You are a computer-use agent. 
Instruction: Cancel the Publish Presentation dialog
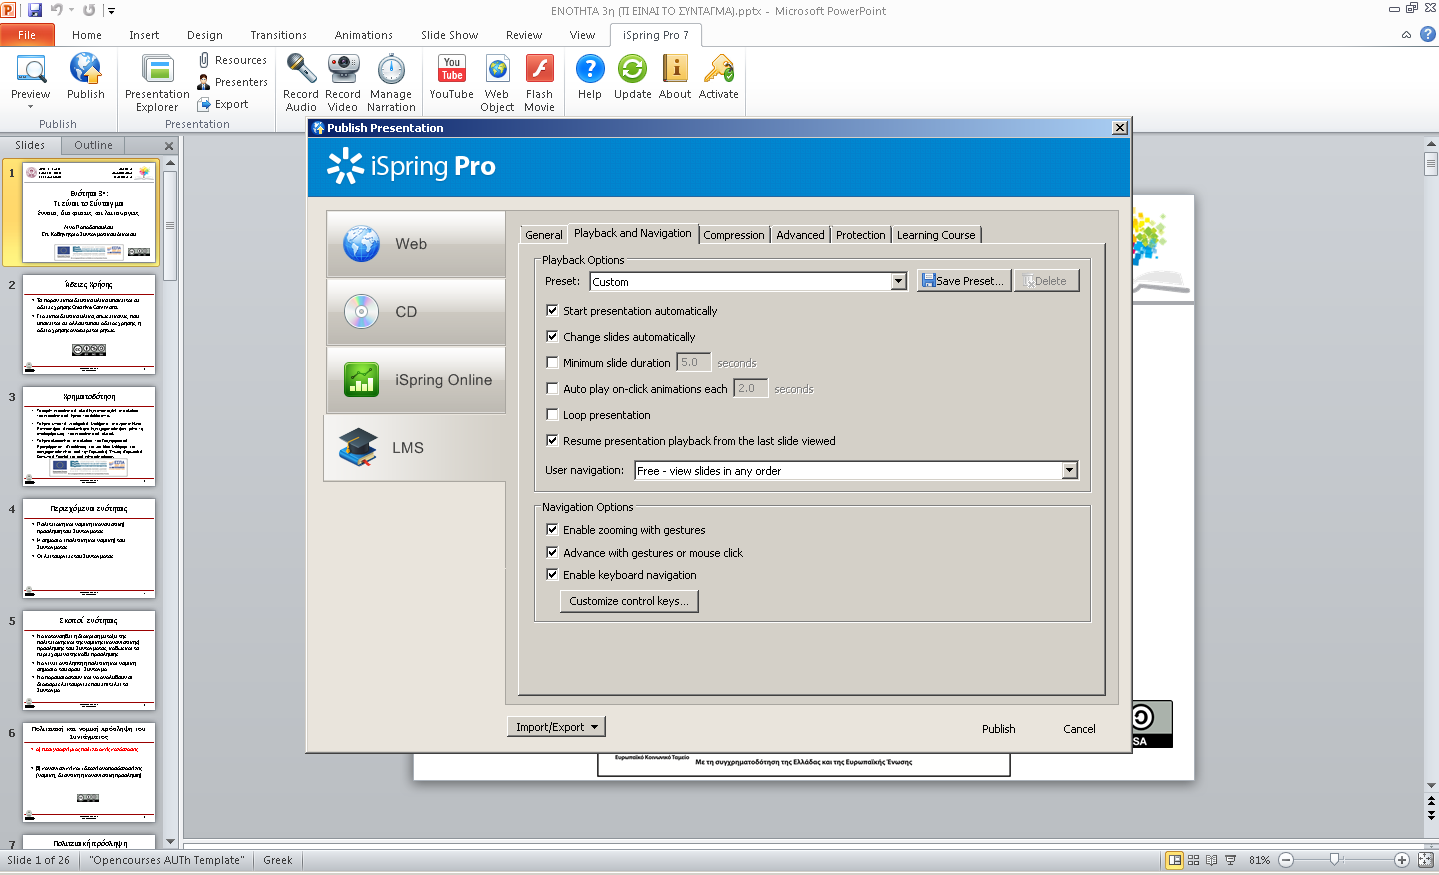[x=1079, y=729]
